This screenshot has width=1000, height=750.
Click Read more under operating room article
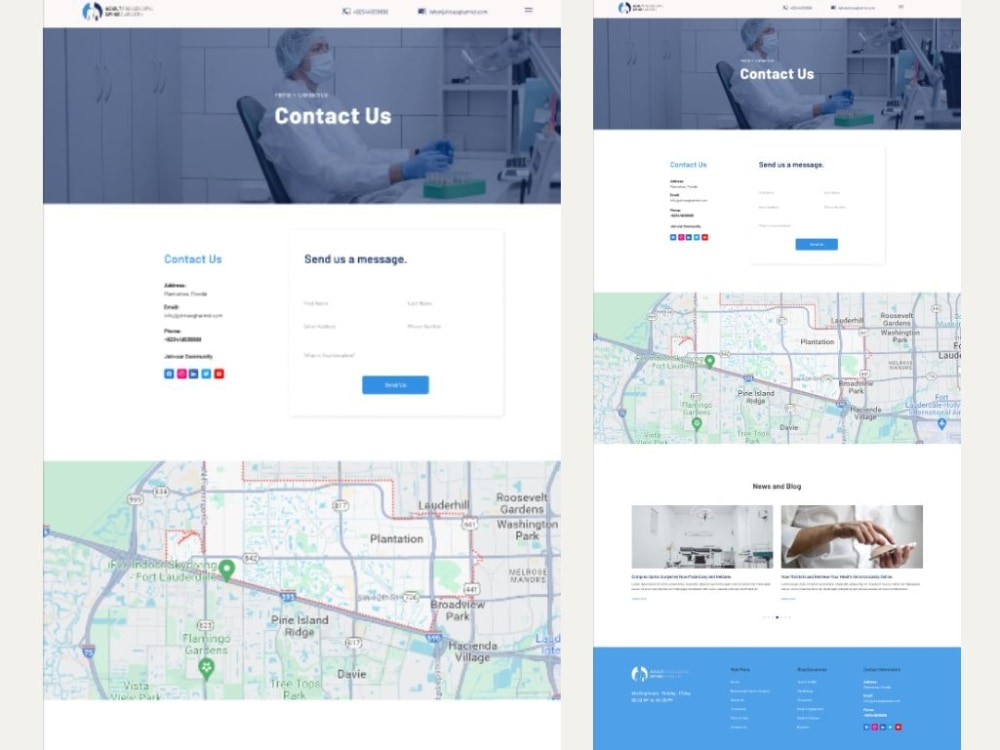click(x=638, y=599)
